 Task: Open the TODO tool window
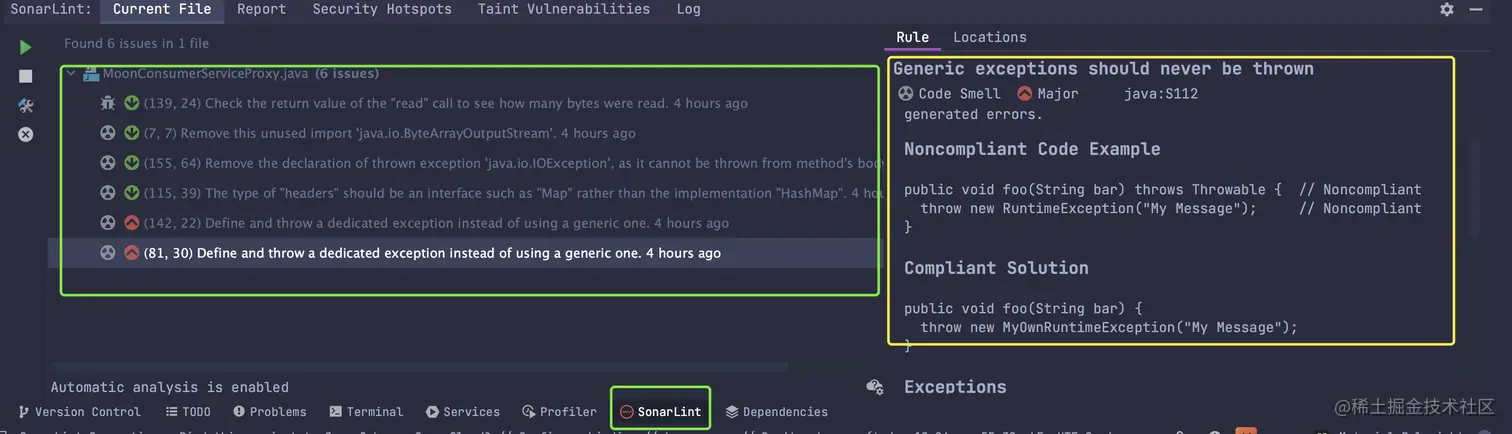coord(188,411)
